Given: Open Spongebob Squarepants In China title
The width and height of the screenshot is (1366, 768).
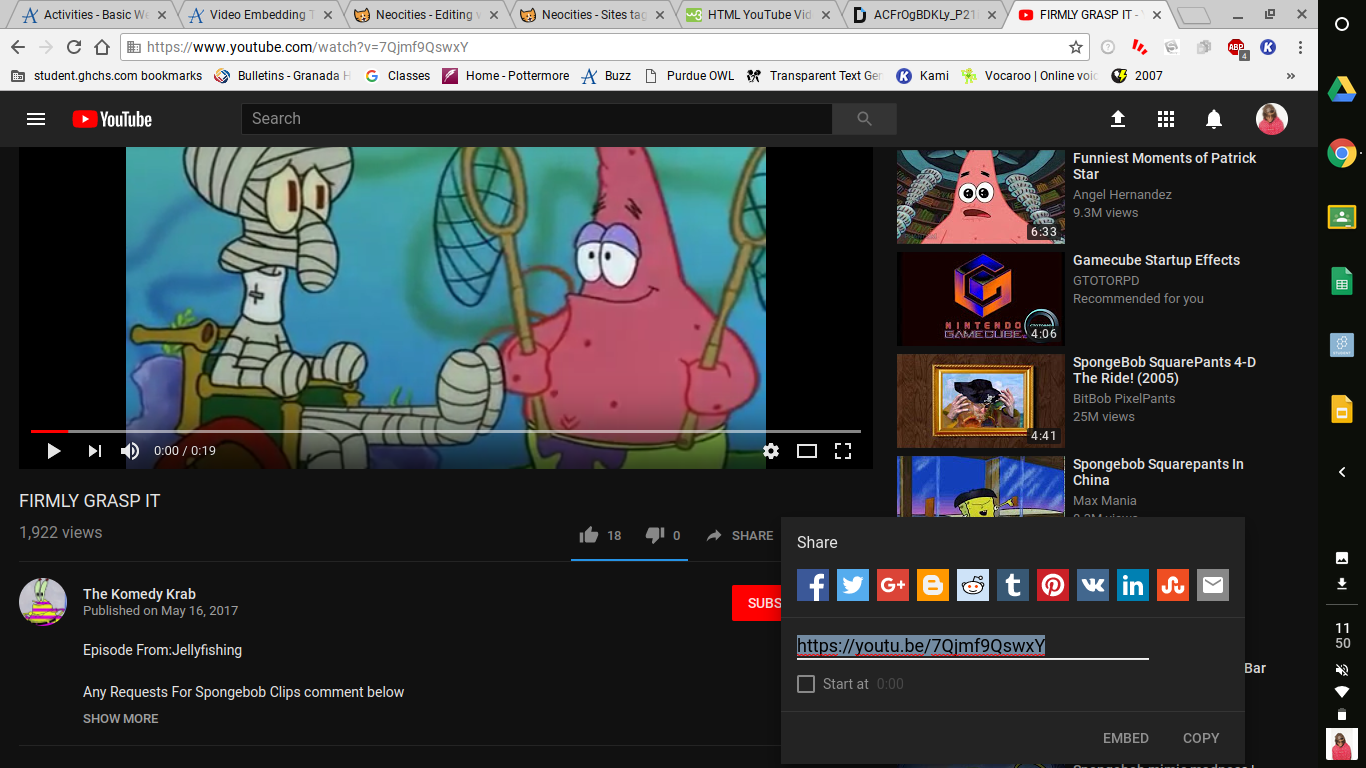Looking at the screenshot, I should click(x=1158, y=472).
